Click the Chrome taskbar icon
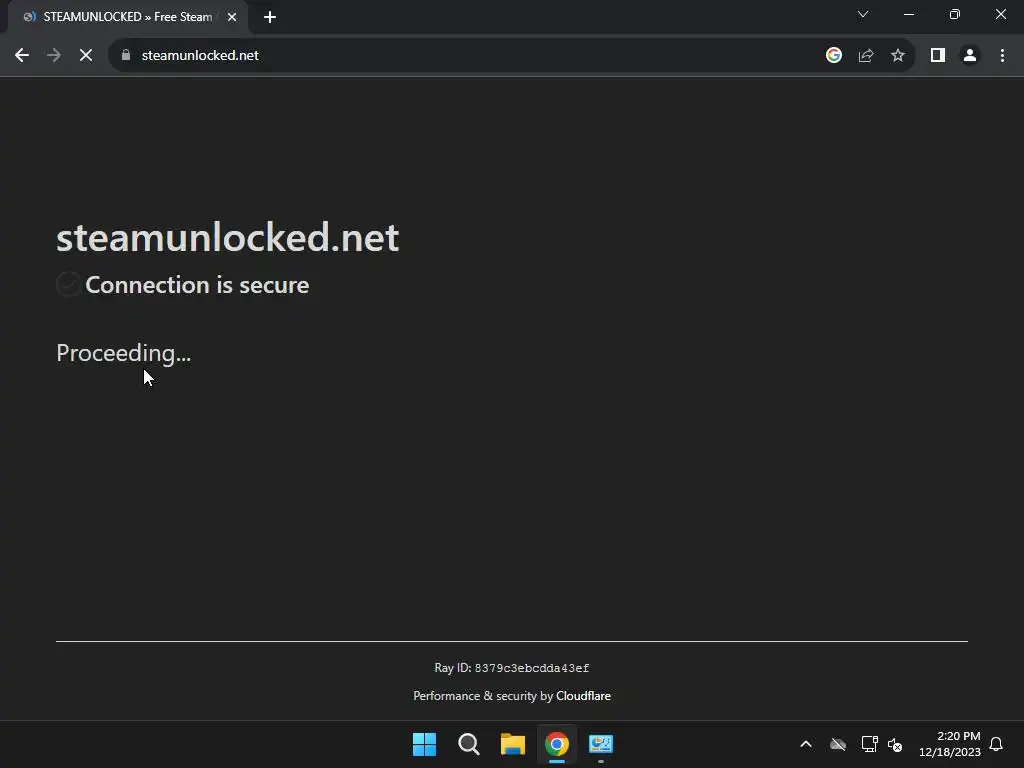Viewport: 1024px width, 768px height. tap(556, 744)
